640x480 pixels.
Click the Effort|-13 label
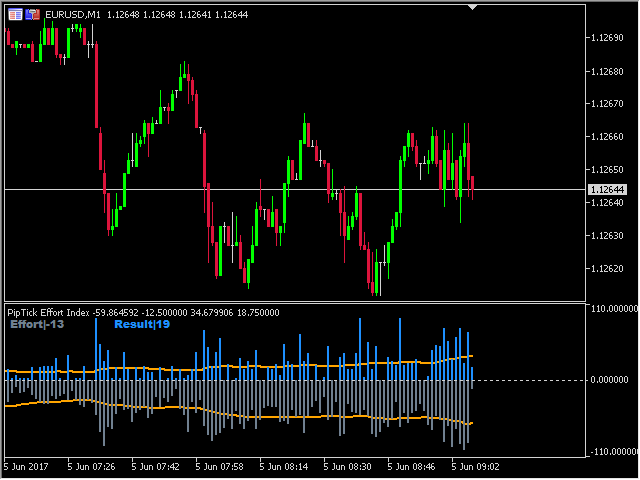[37, 324]
